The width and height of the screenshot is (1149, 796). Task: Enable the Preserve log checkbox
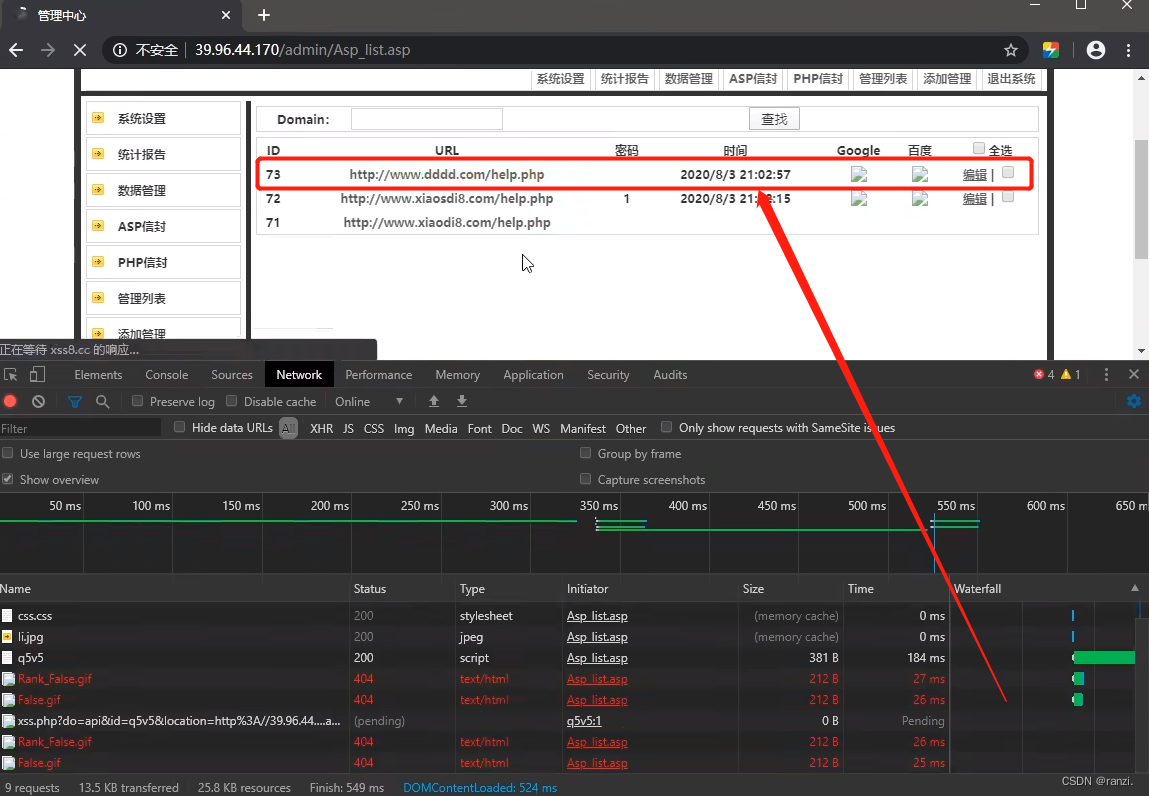coord(137,401)
